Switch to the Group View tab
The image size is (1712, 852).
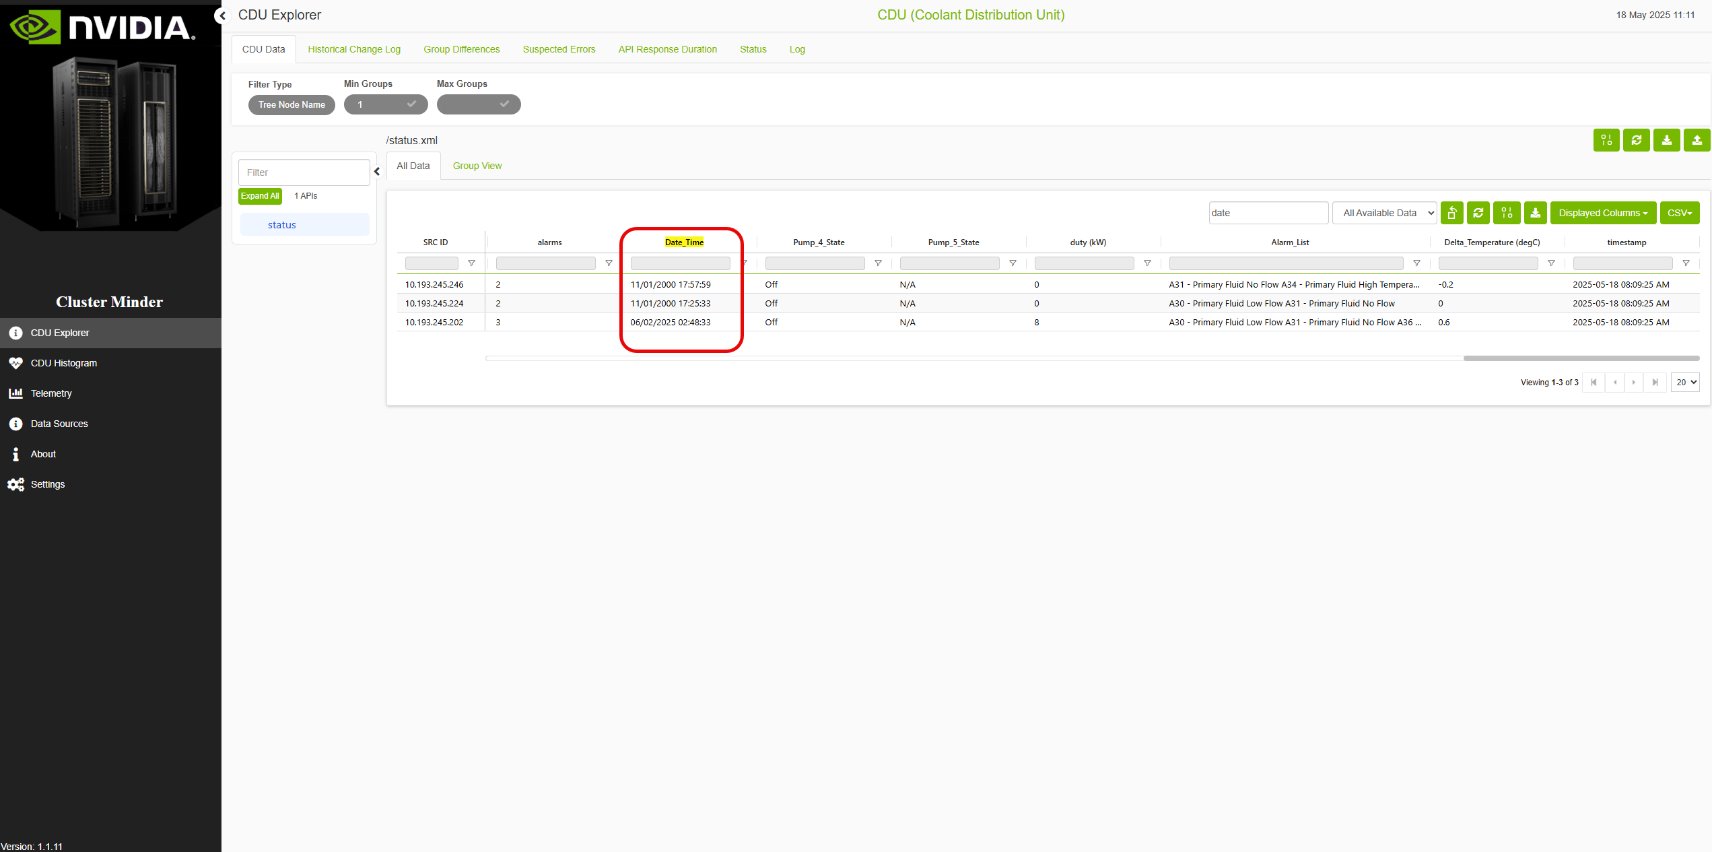pos(477,166)
